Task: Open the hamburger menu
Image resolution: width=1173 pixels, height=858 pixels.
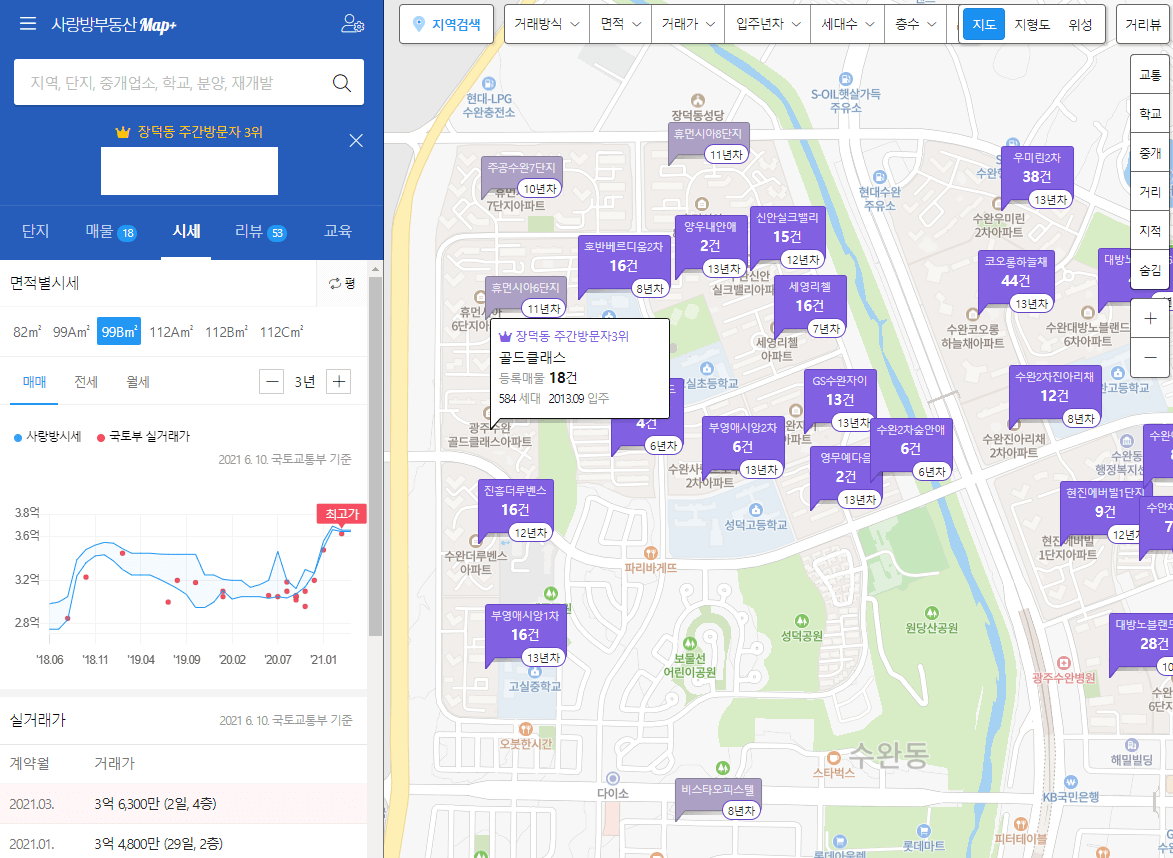Action: (x=27, y=25)
